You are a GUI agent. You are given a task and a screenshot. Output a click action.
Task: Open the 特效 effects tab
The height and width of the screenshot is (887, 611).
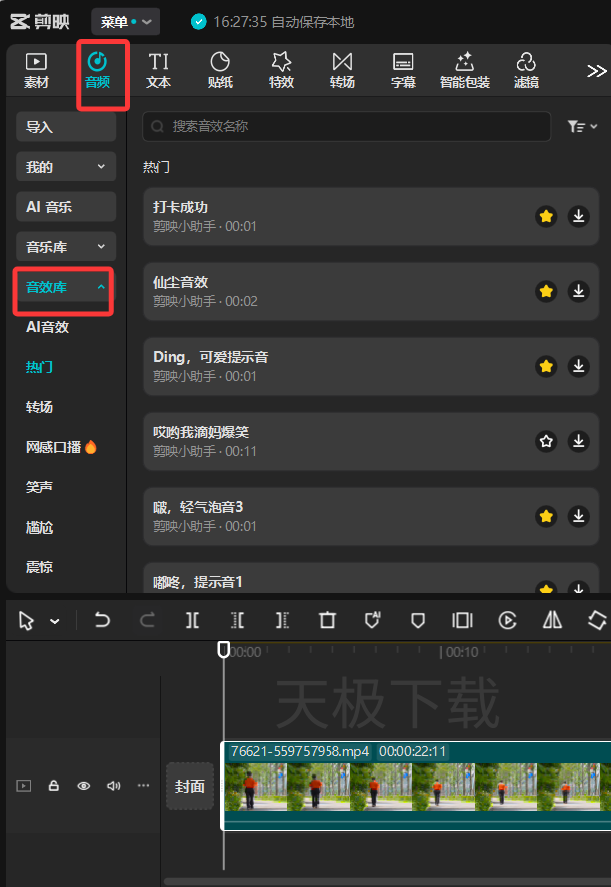point(281,70)
